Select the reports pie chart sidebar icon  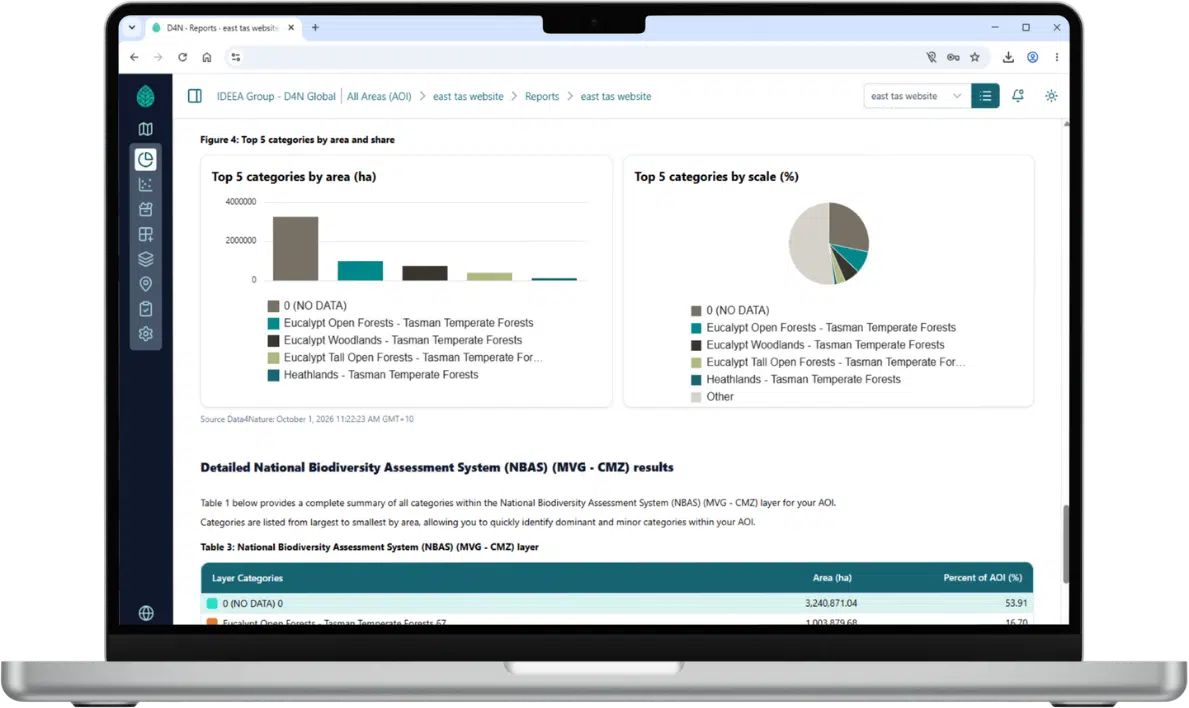click(146, 159)
